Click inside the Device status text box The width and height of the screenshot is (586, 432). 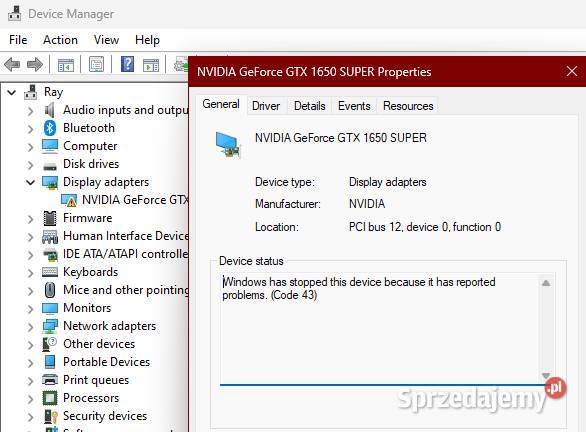click(x=379, y=329)
